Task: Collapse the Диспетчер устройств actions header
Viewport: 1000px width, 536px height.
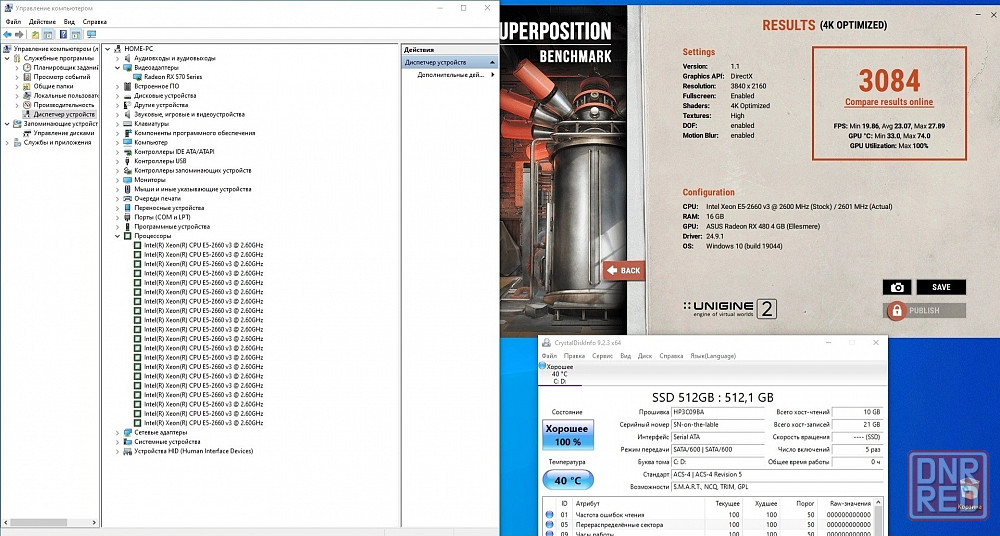Action: 492,63
